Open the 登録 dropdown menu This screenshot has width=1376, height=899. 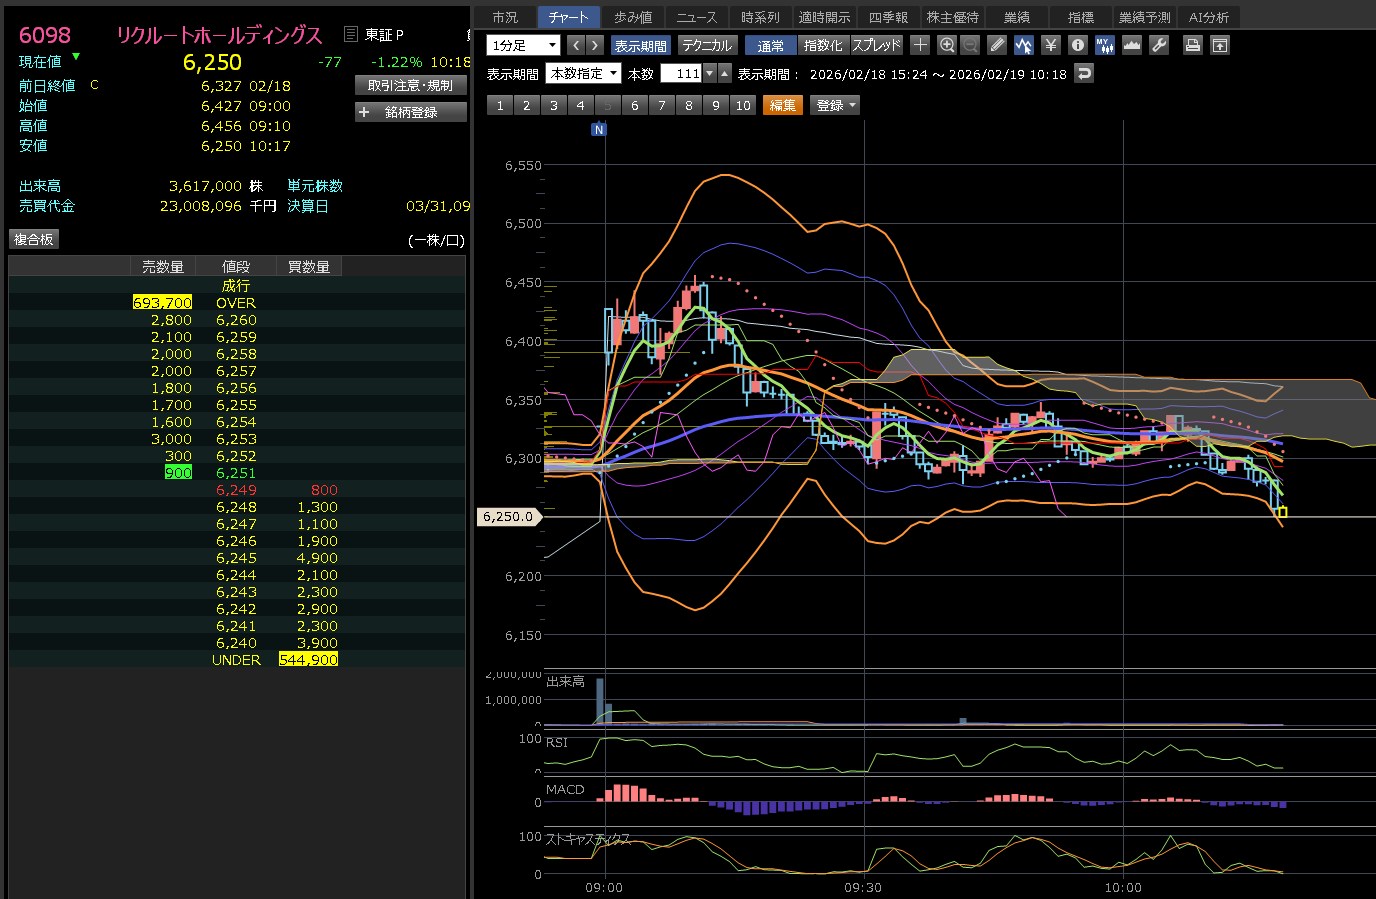(836, 105)
